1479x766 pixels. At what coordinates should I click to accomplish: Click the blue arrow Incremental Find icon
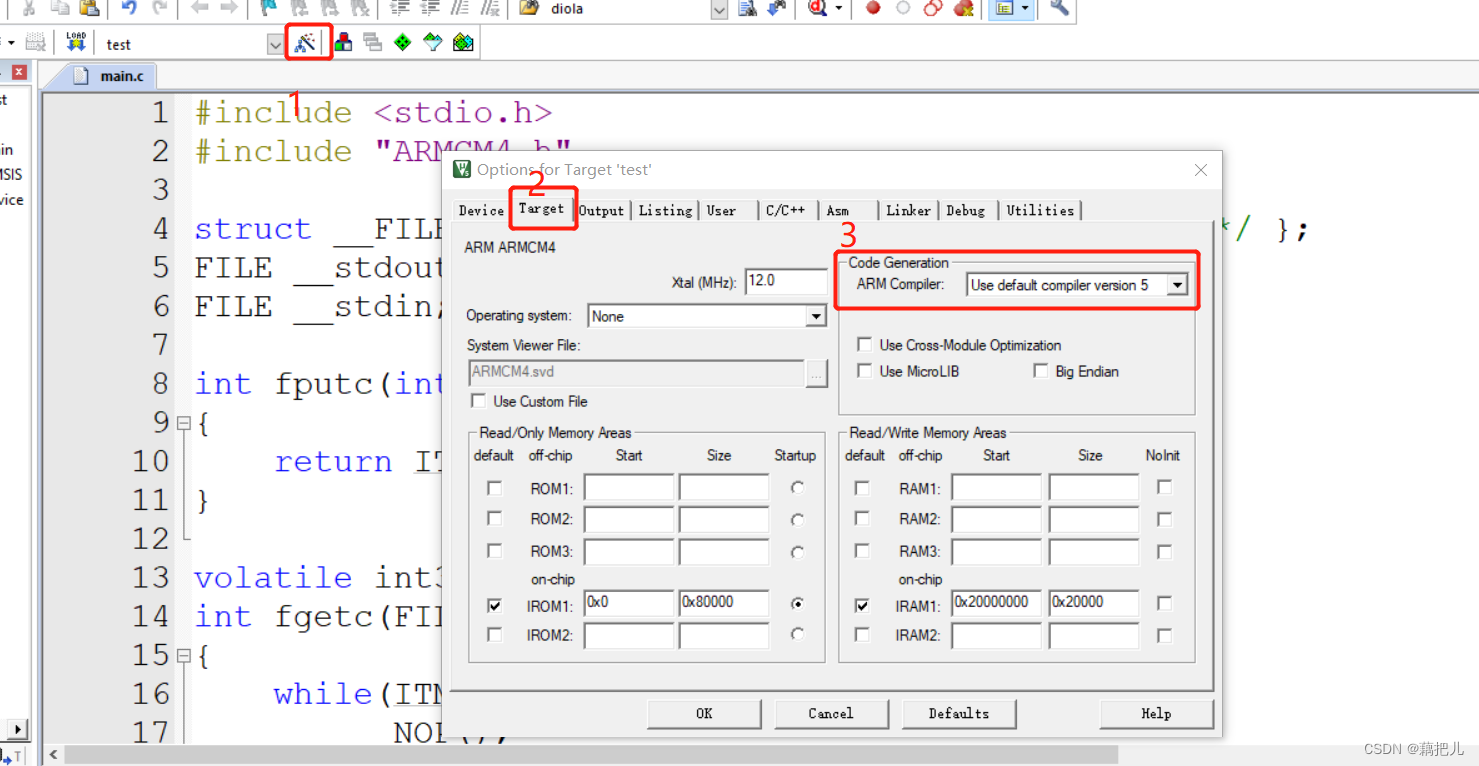(x=777, y=8)
